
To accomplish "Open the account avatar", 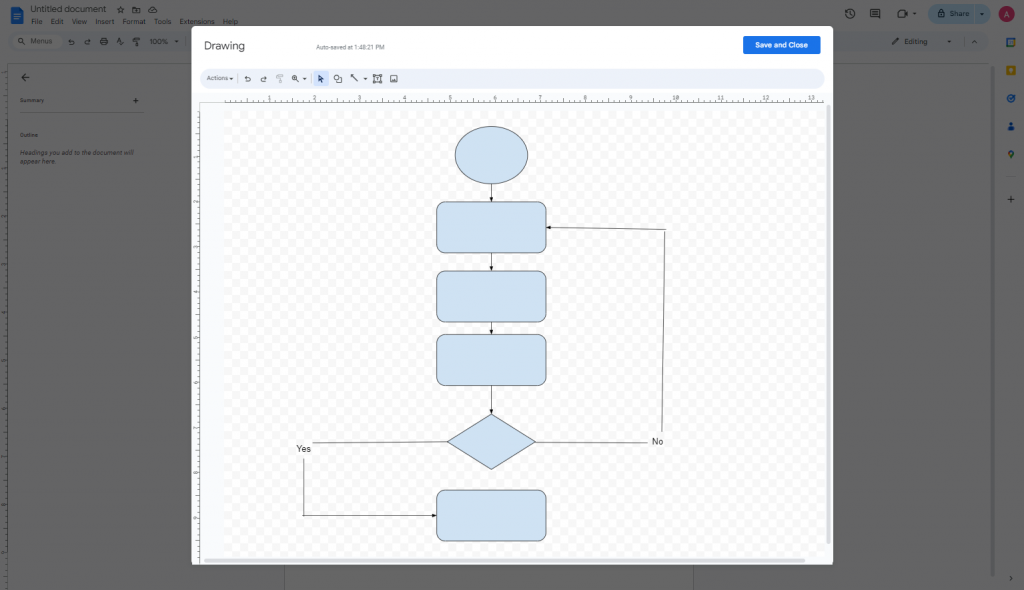I will (x=1006, y=14).
